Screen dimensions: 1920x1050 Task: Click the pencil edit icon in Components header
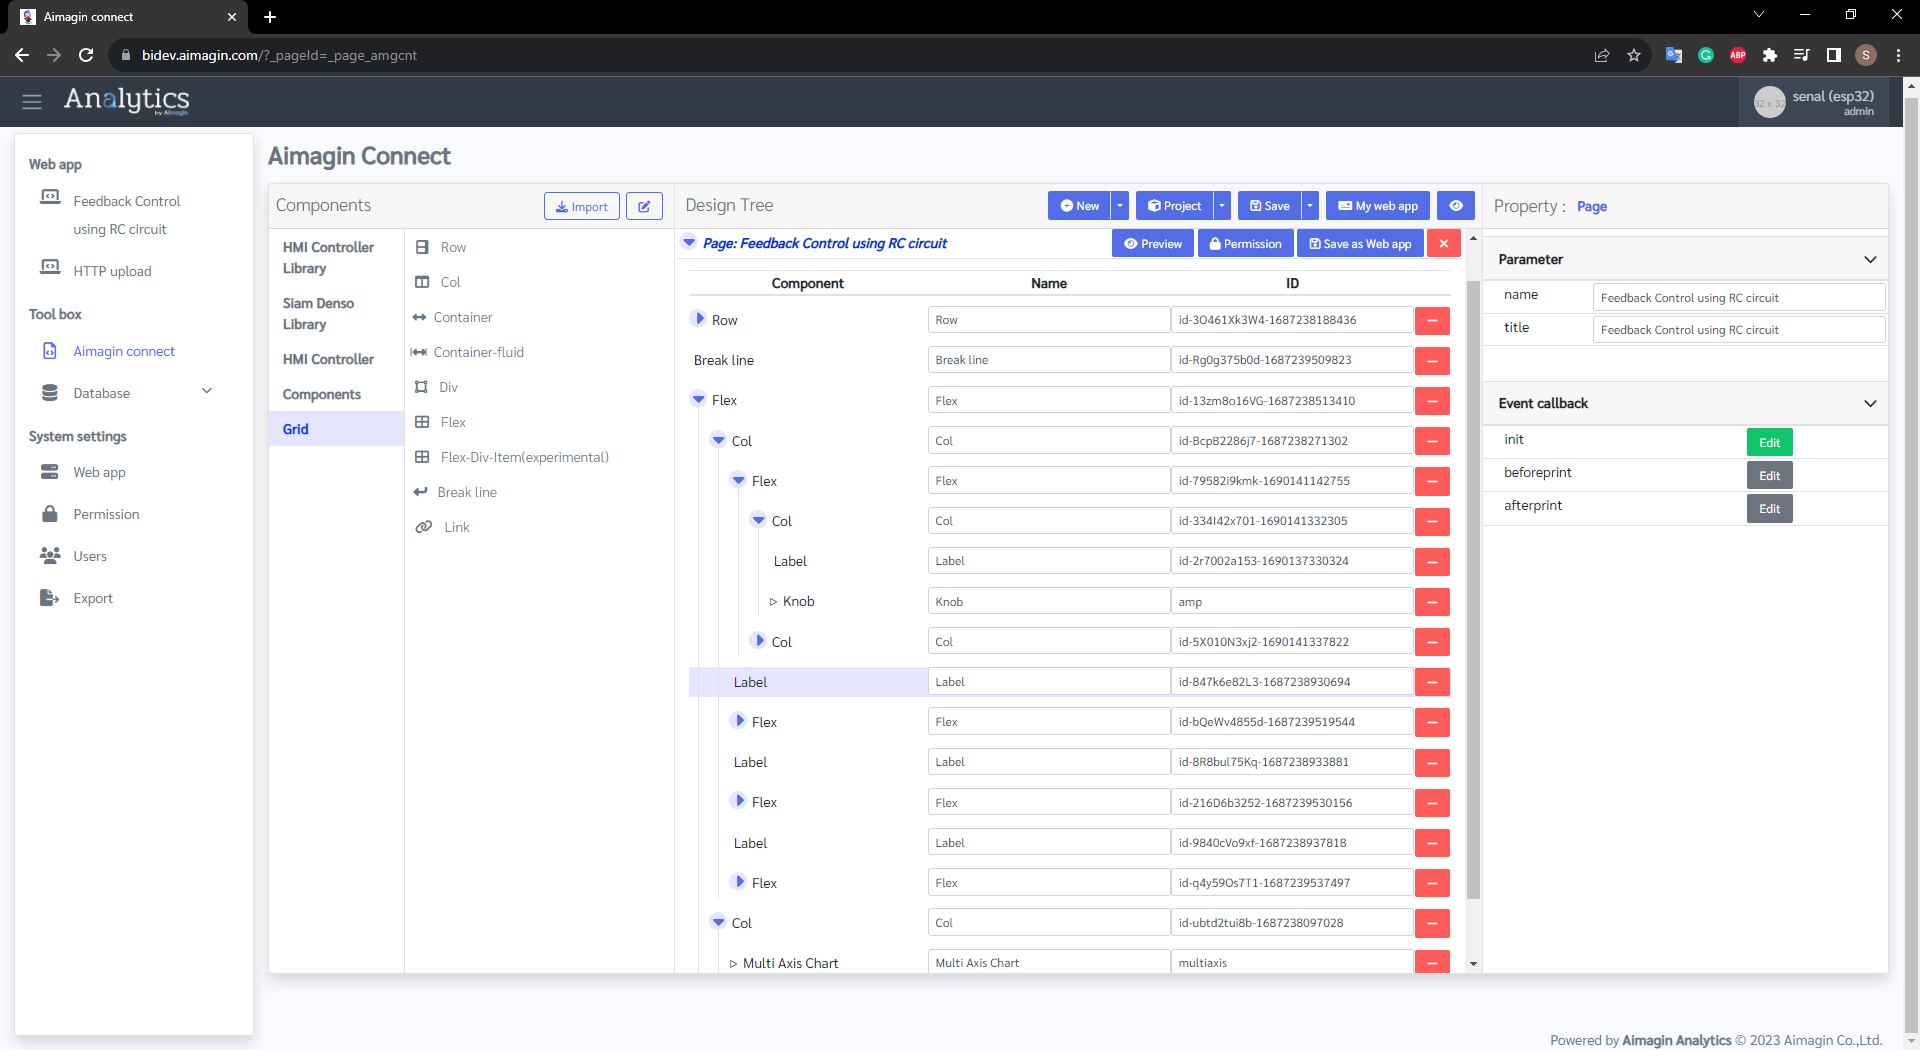point(644,206)
